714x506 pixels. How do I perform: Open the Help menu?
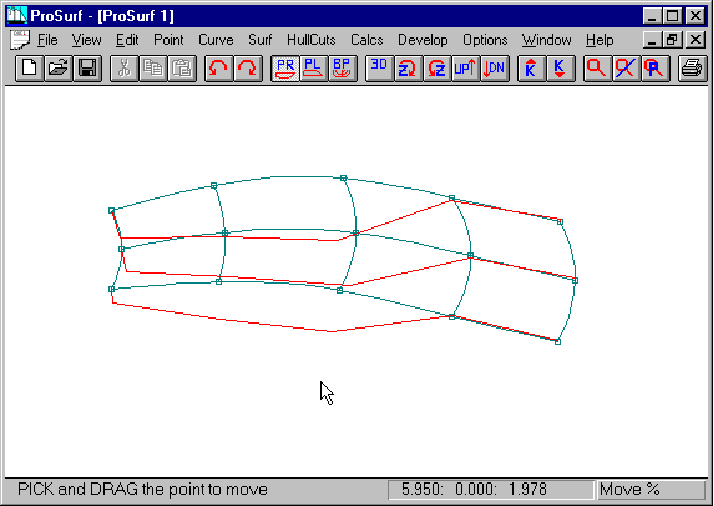[599, 40]
